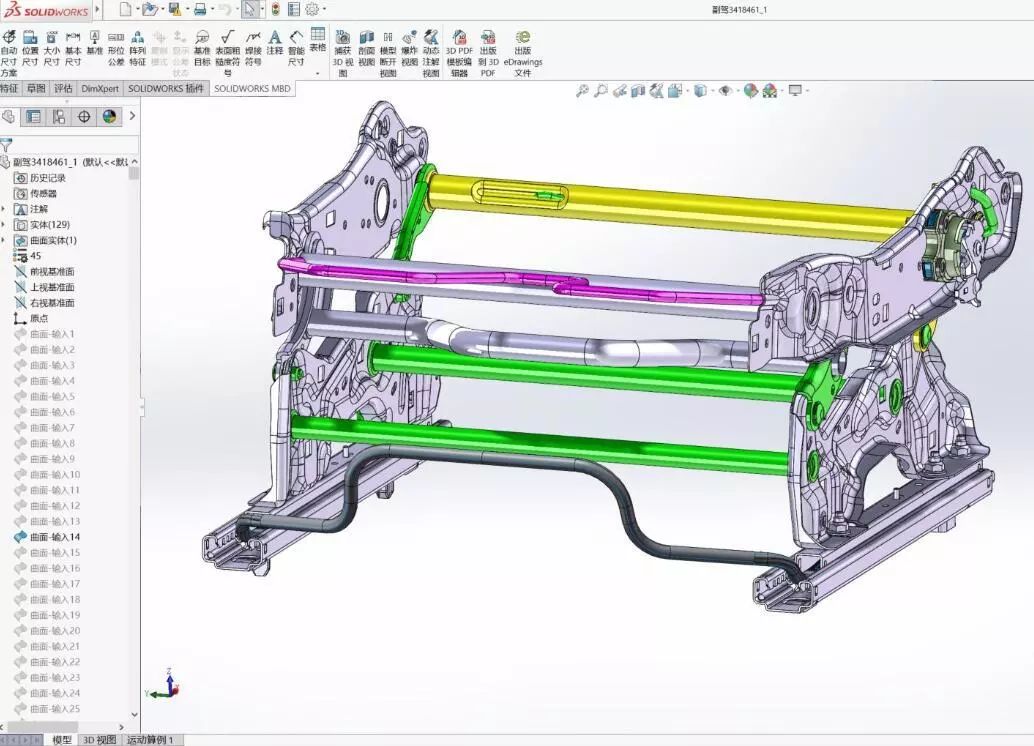Click the Rebuild traffic light icon
The image size is (1034, 746).
pos(275,10)
